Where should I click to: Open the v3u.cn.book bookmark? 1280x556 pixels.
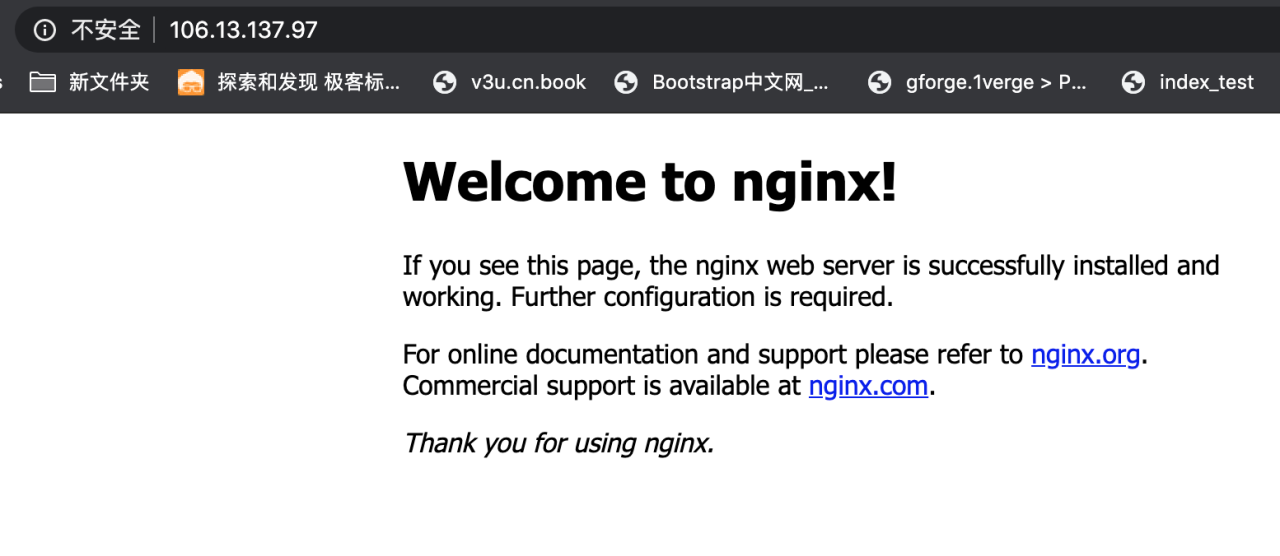510,82
